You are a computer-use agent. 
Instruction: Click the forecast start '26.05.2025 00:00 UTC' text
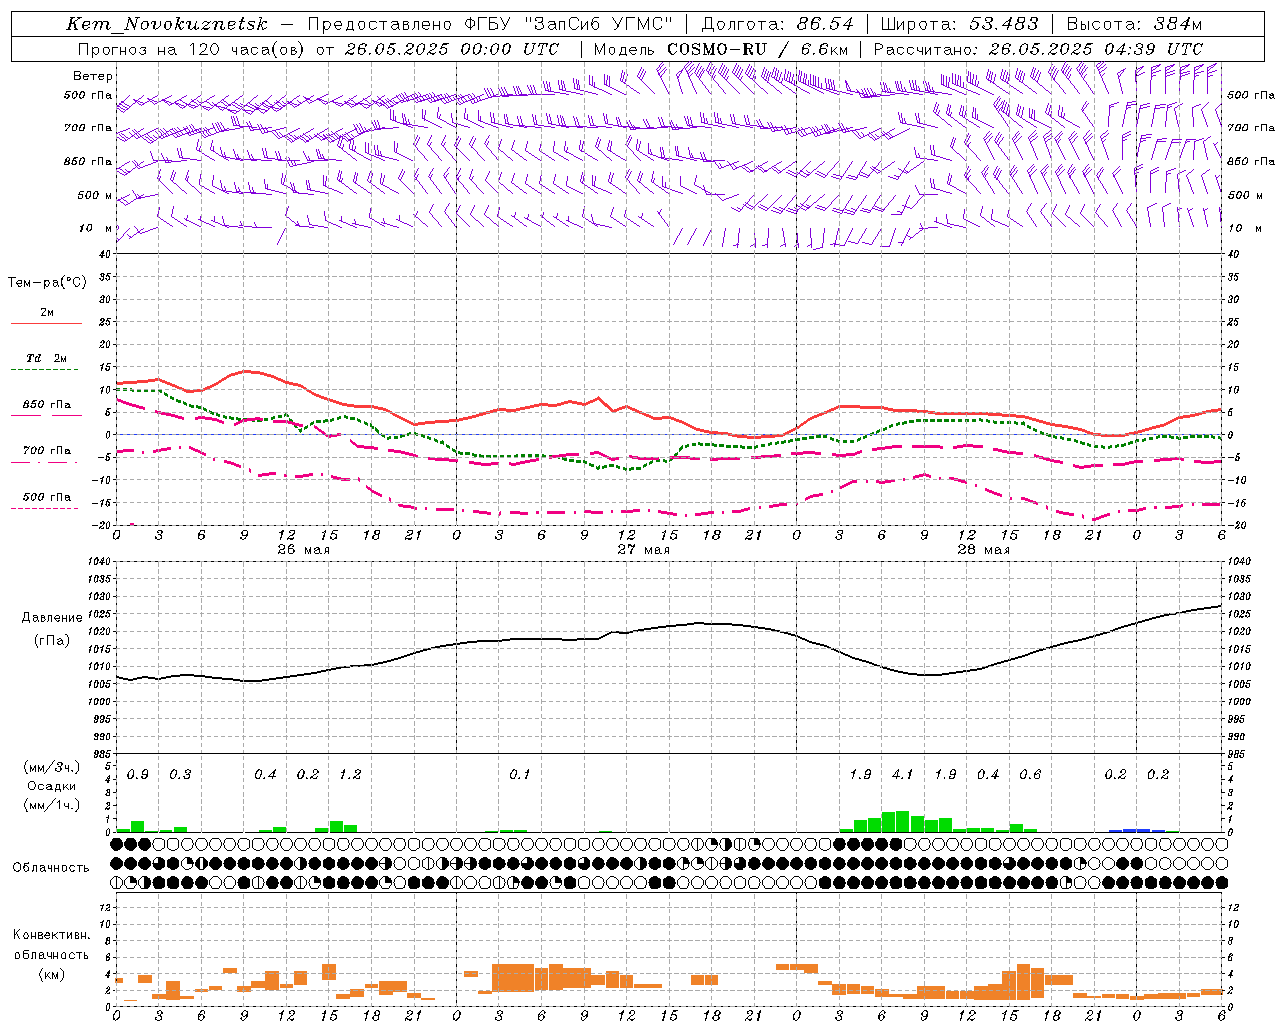tap(452, 49)
